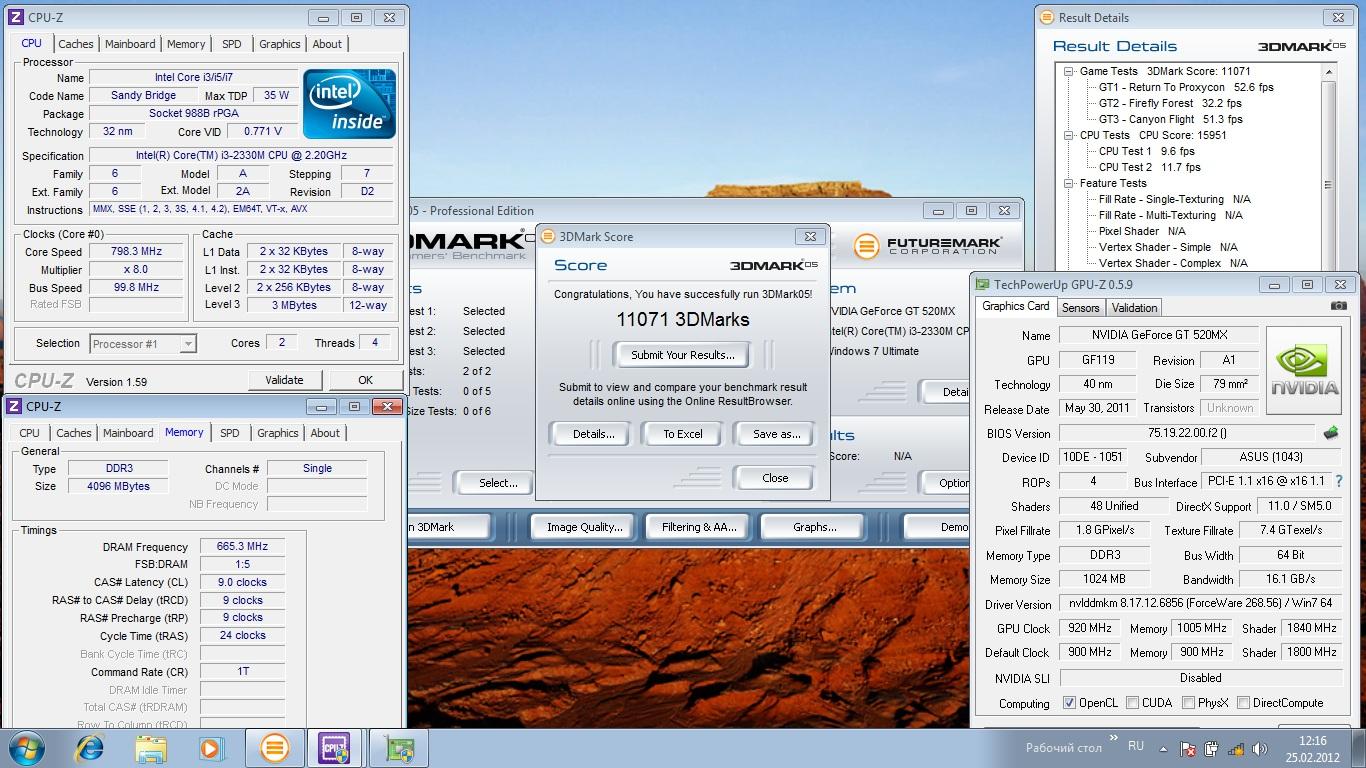Click the Result Details scrollbar up arrow
This screenshot has width=1366, height=768.
[x=1329, y=71]
